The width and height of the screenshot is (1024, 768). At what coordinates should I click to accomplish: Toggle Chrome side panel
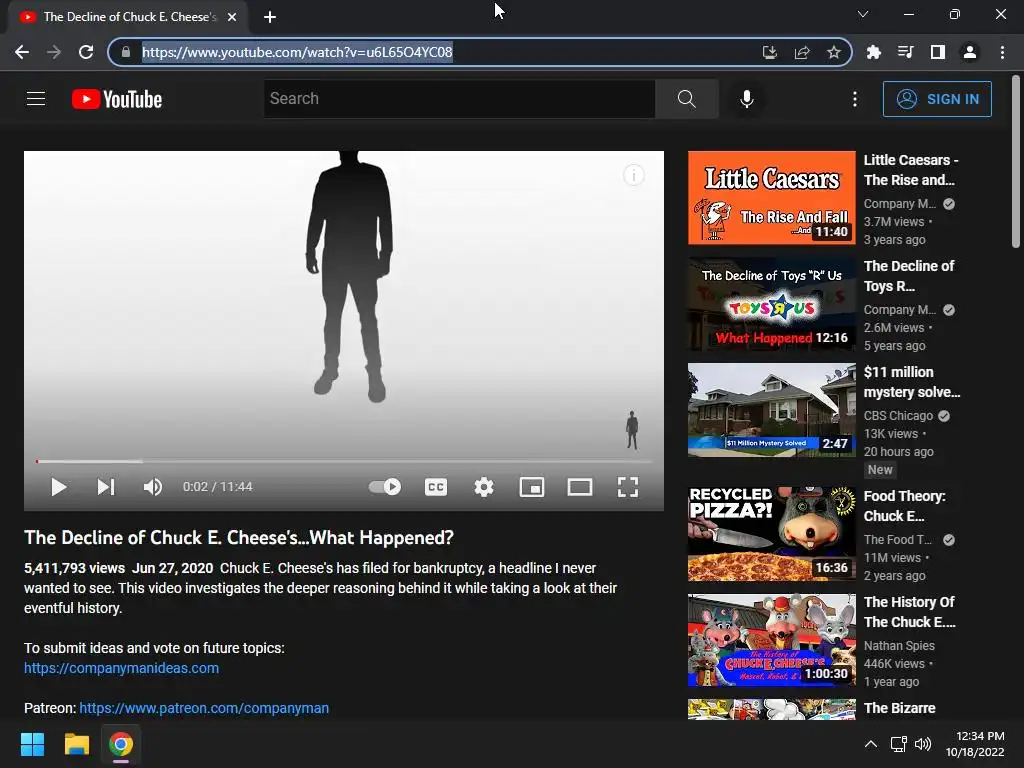pos(938,52)
